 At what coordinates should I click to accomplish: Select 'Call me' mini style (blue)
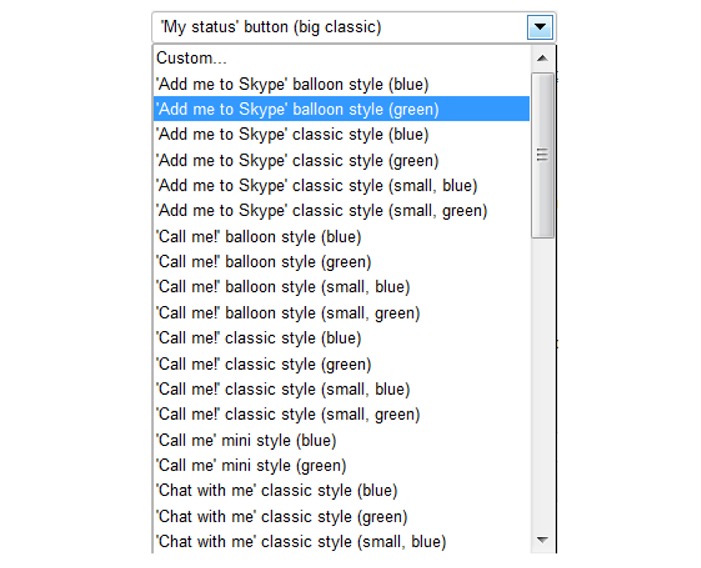(246, 440)
